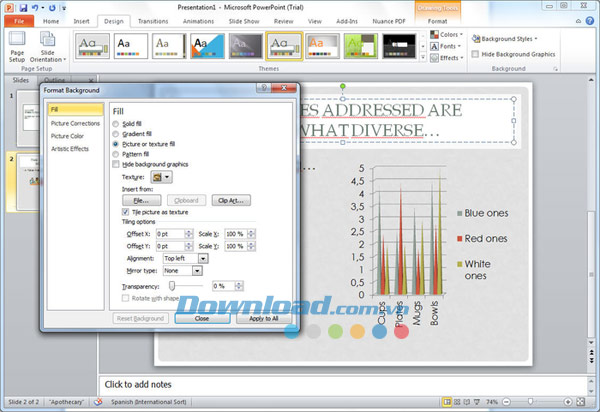The width and height of the screenshot is (600, 412).
Task: Click the Scale Y percentage field
Action: coord(236,246)
